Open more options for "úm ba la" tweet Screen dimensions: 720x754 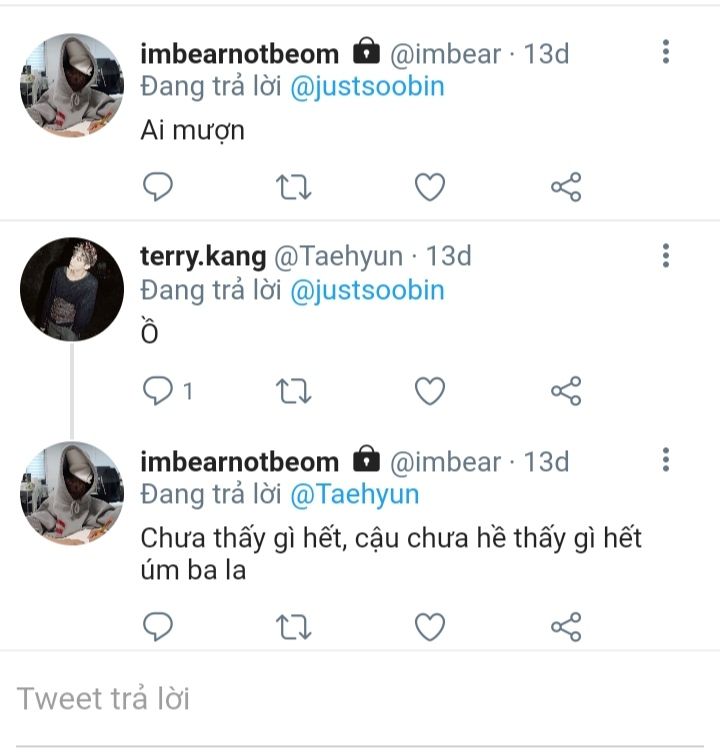tap(665, 461)
